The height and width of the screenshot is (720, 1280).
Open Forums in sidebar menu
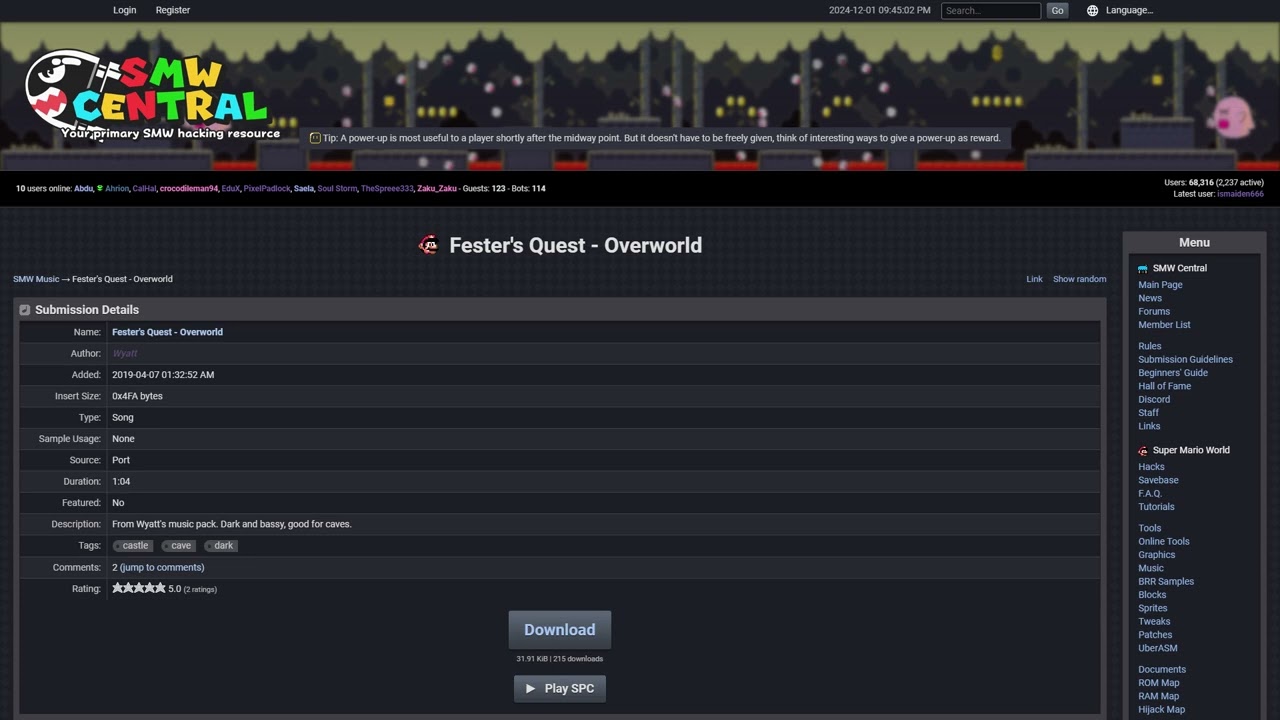tap(1154, 311)
